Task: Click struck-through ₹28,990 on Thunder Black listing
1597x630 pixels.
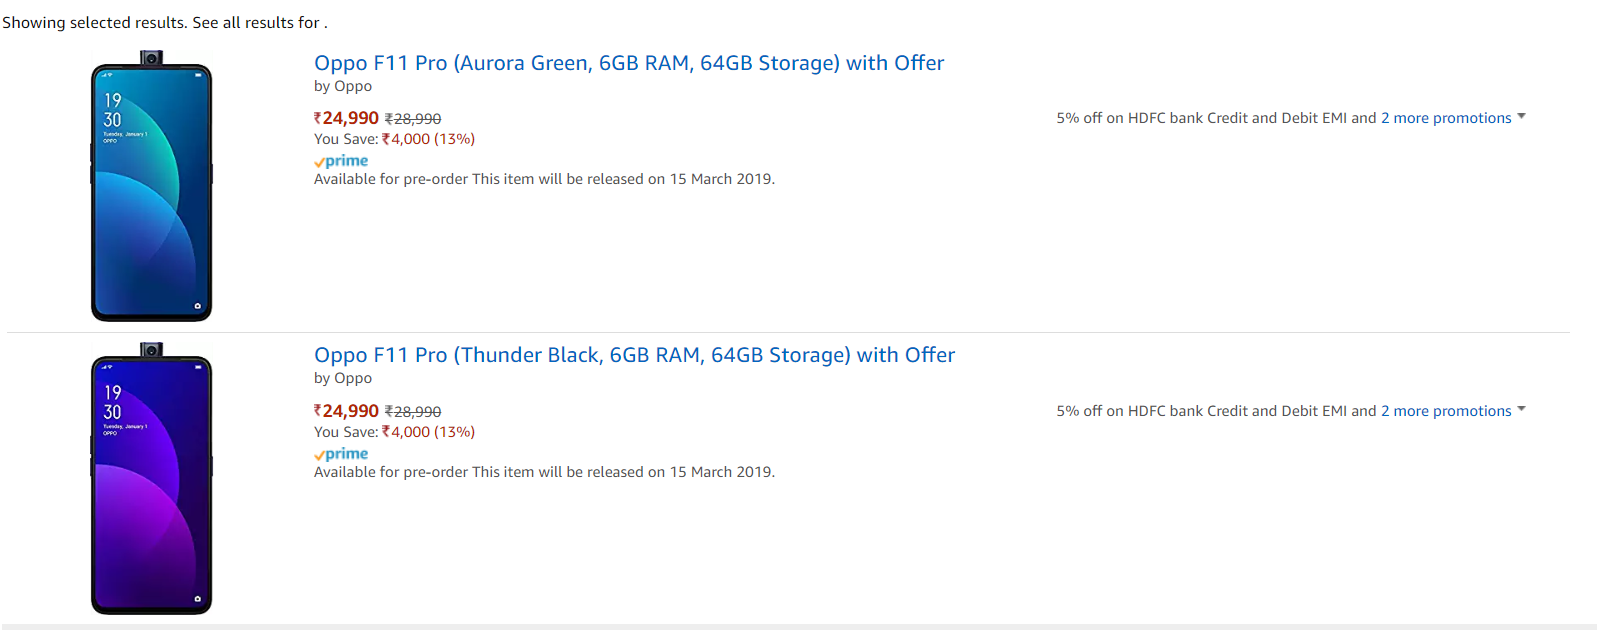Action: pos(413,412)
